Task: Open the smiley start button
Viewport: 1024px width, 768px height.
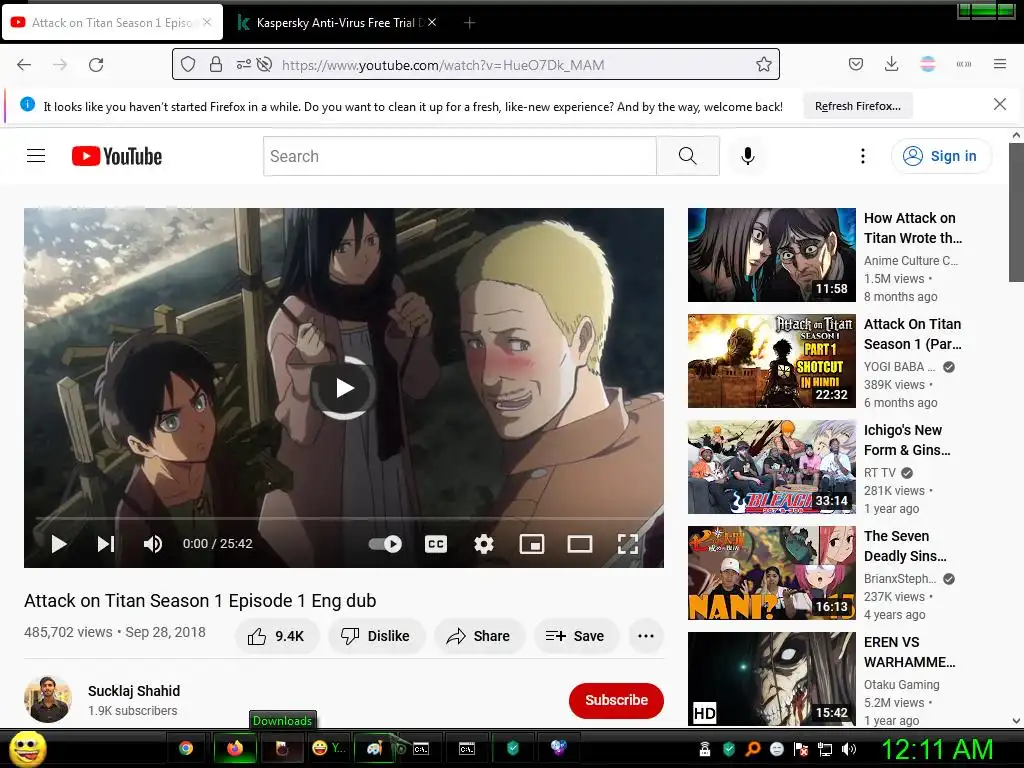Action: 27,749
